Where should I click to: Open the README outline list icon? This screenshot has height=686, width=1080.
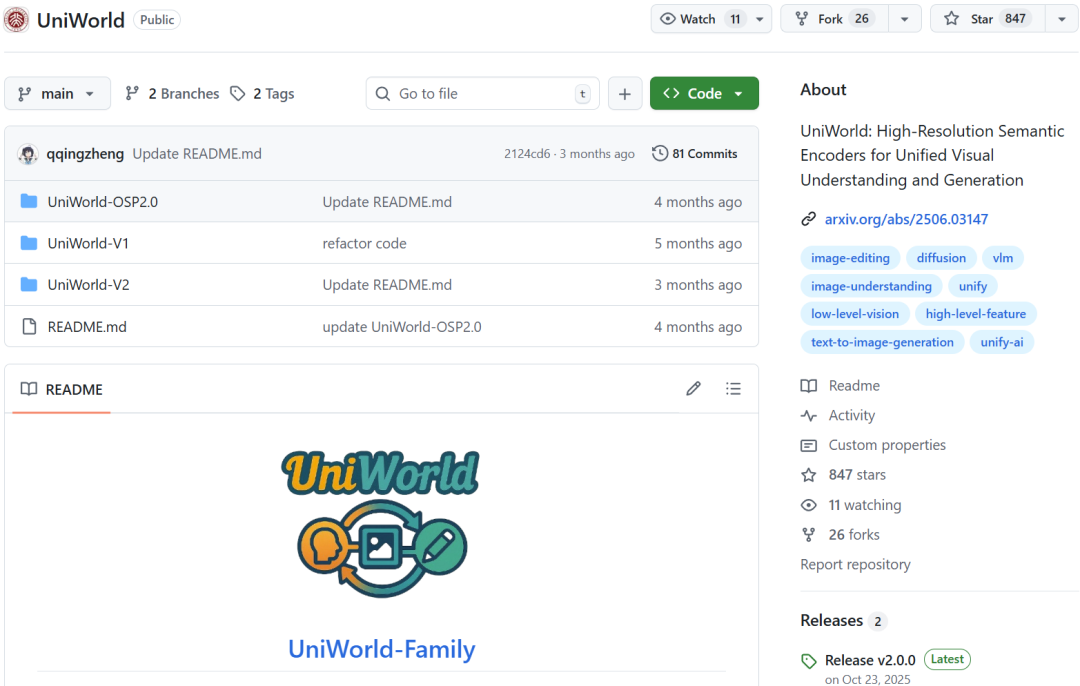tap(733, 388)
